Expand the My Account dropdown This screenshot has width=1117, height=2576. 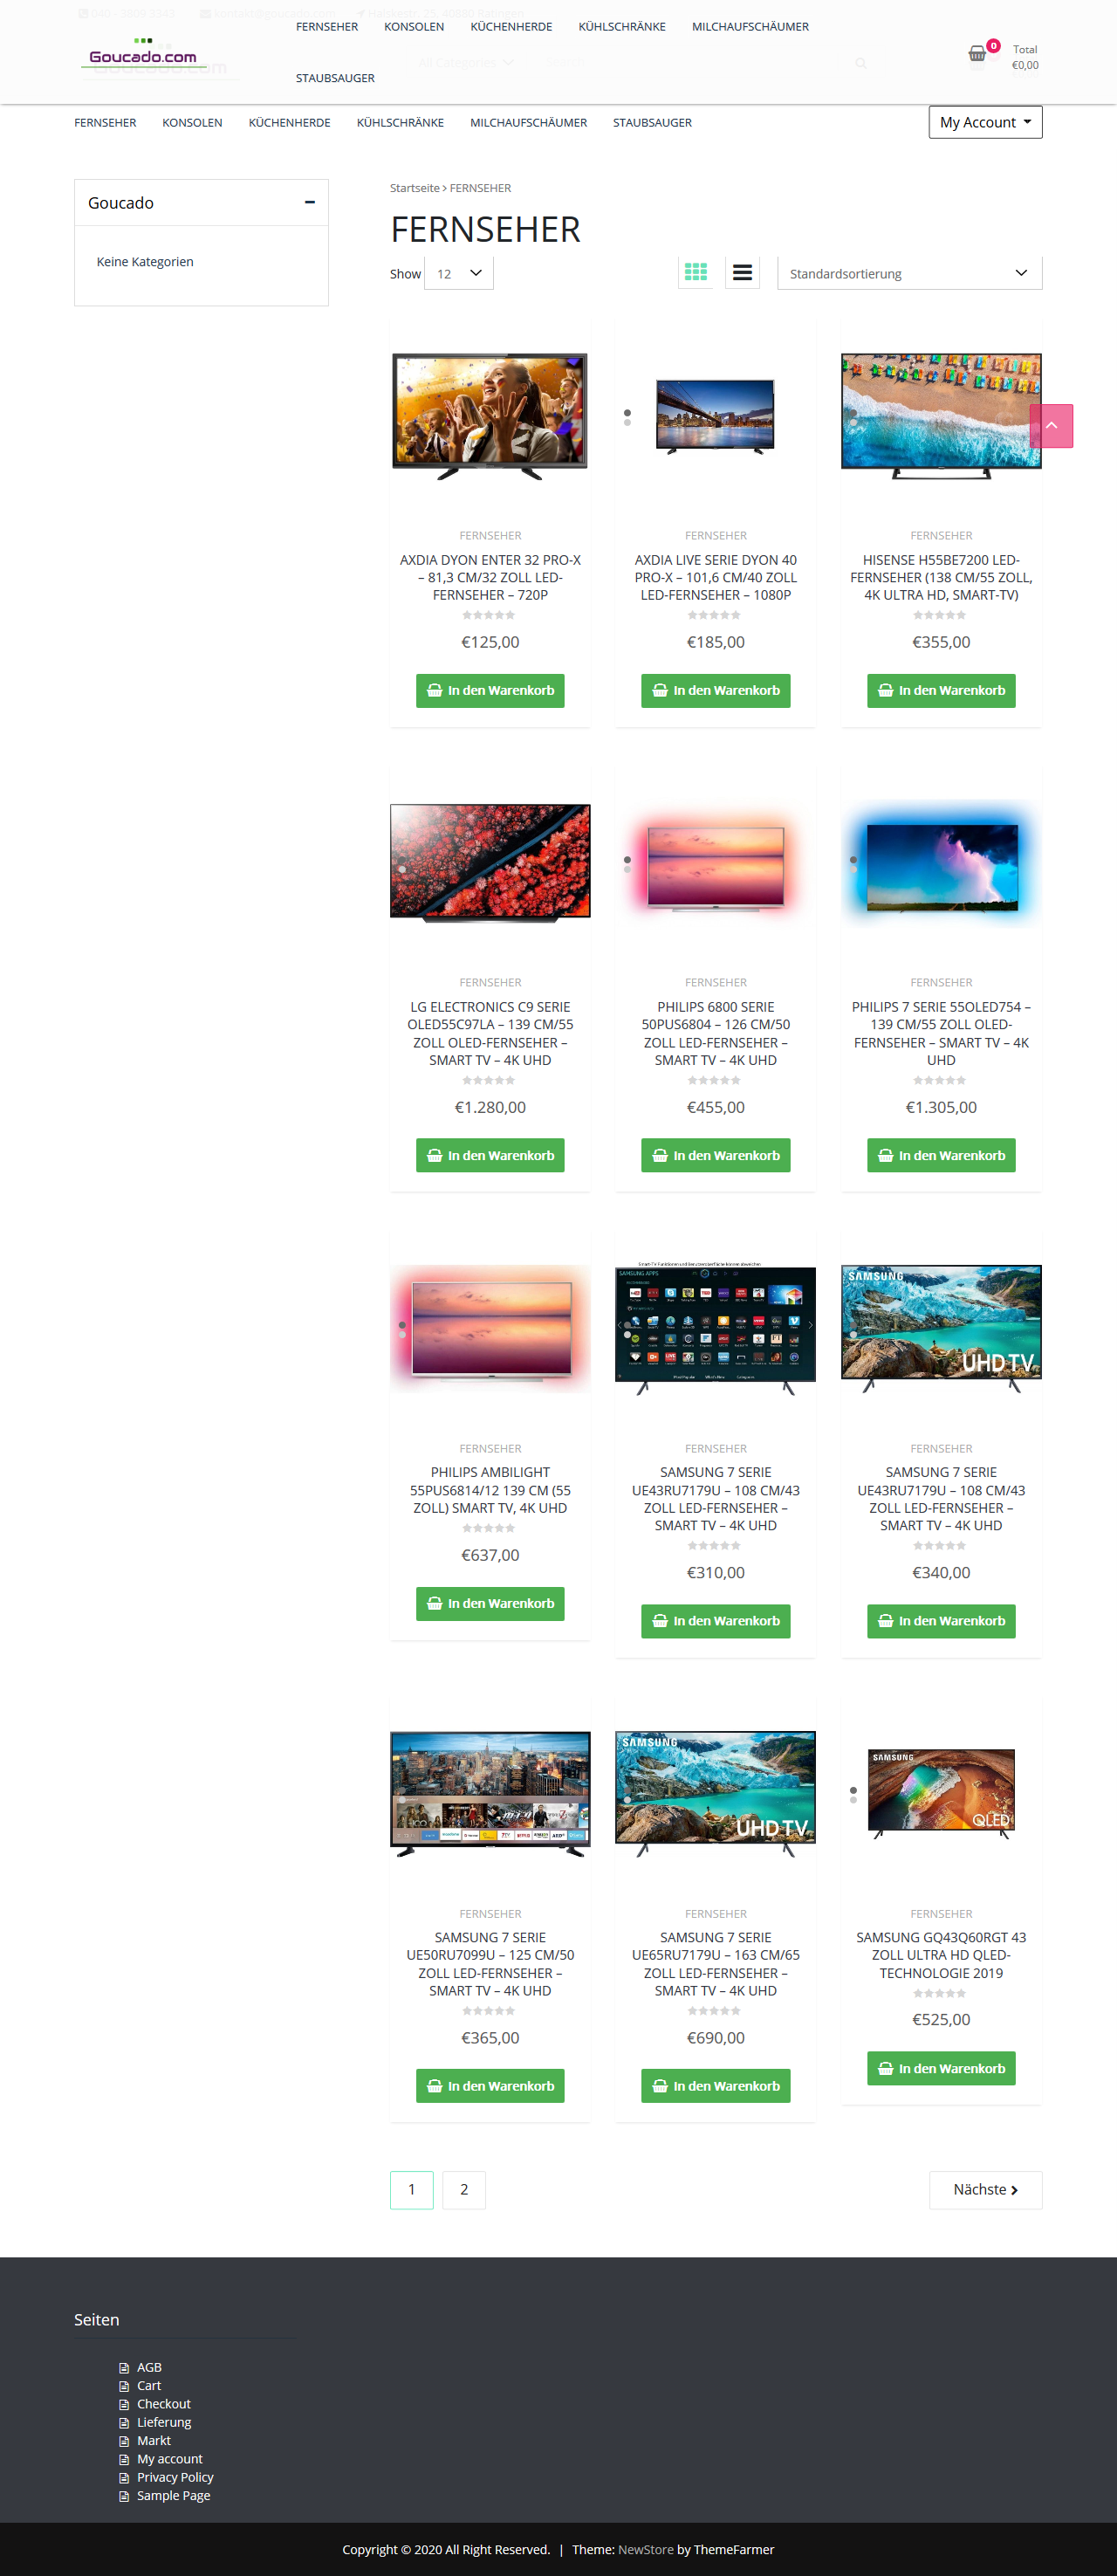coord(985,122)
